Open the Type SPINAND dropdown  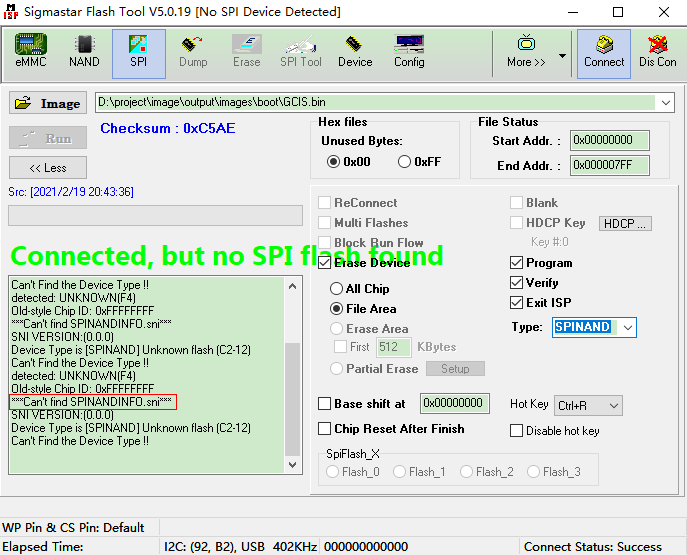coord(627,327)
